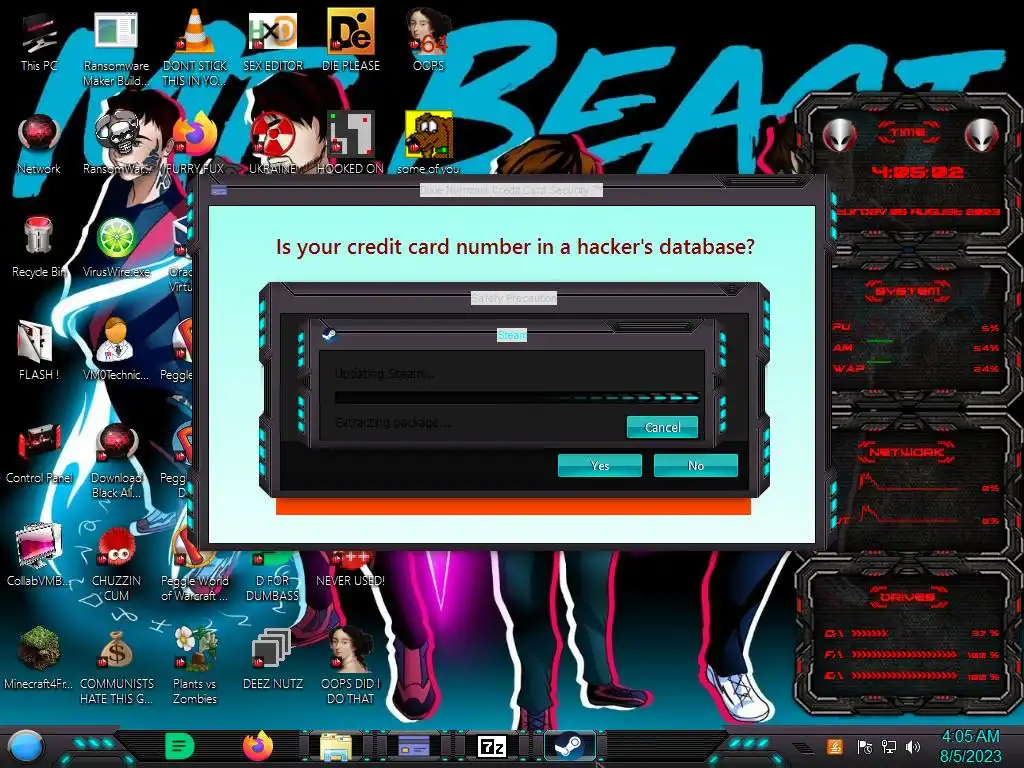Click the Updating Steam progress bar
The height and width of the screenshot is (768, 1024).
pos(517,397)
